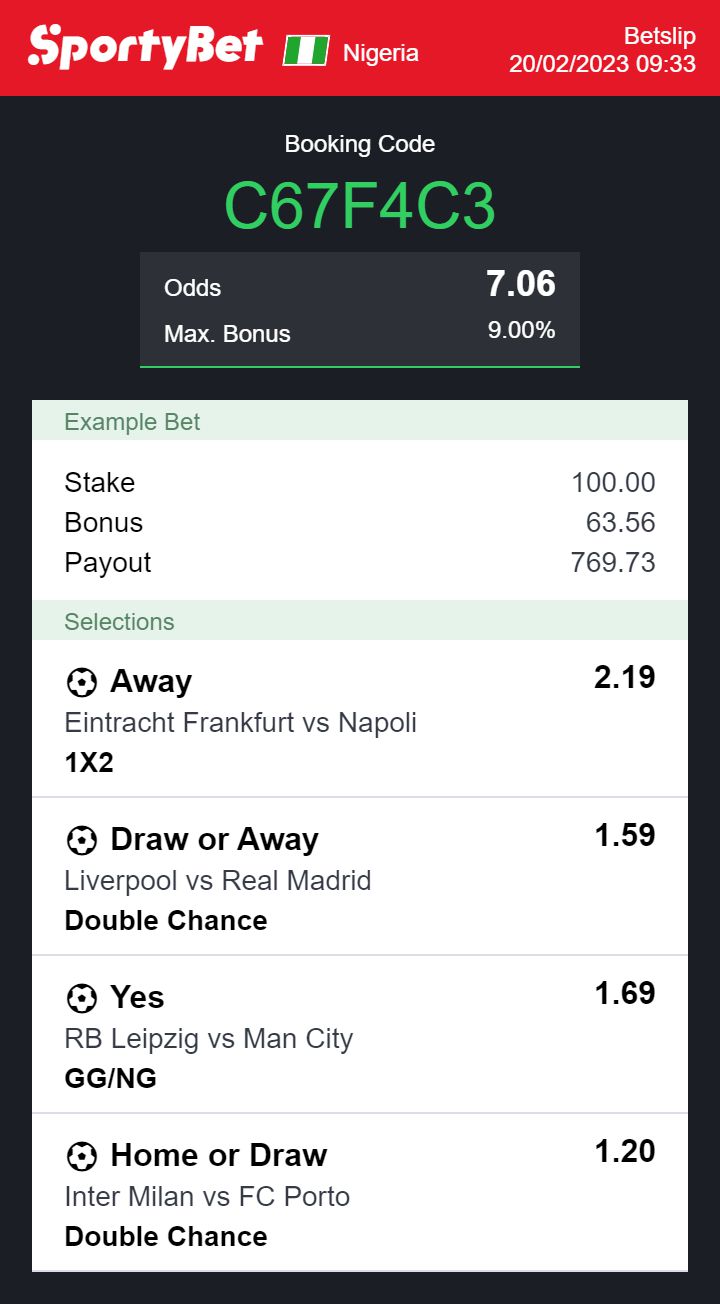The height and width of the screenshot is (1304, 720).
Task: Open the Inter Milan vs FC Porto match
Action: 207,1196
